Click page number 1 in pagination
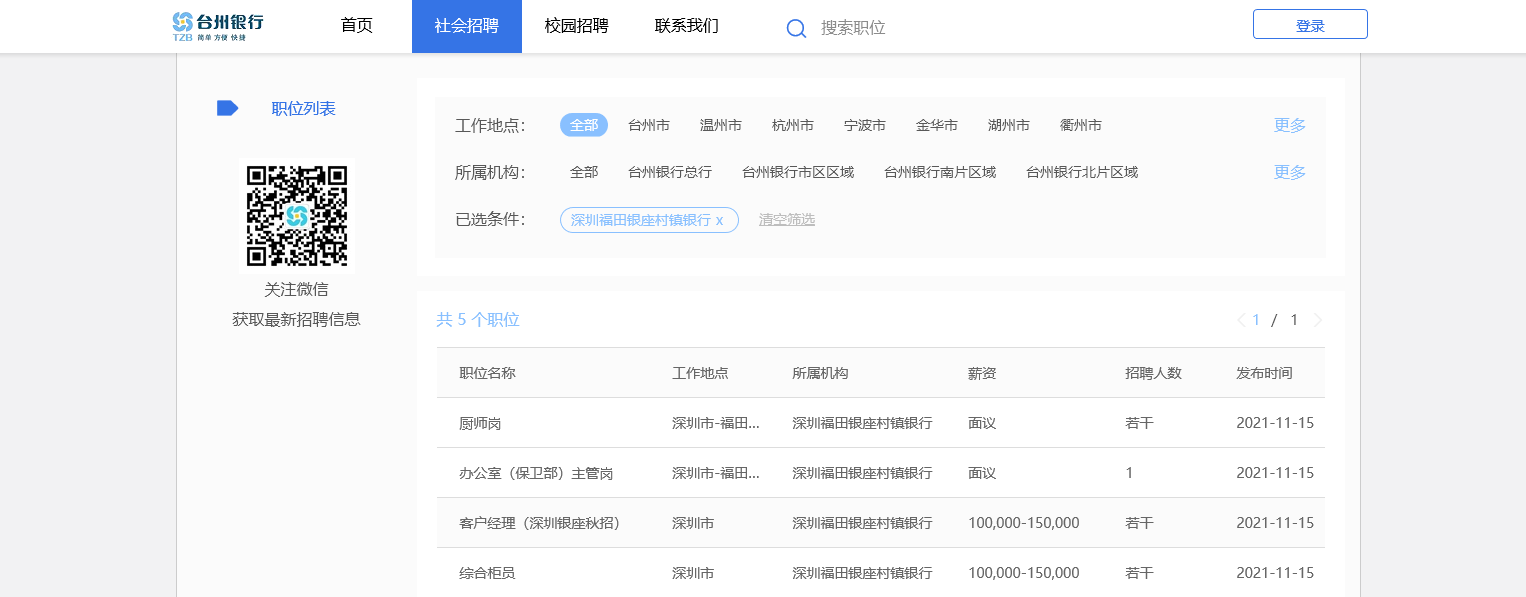Screen dimensions: 1526x597 pos(1257,320)
